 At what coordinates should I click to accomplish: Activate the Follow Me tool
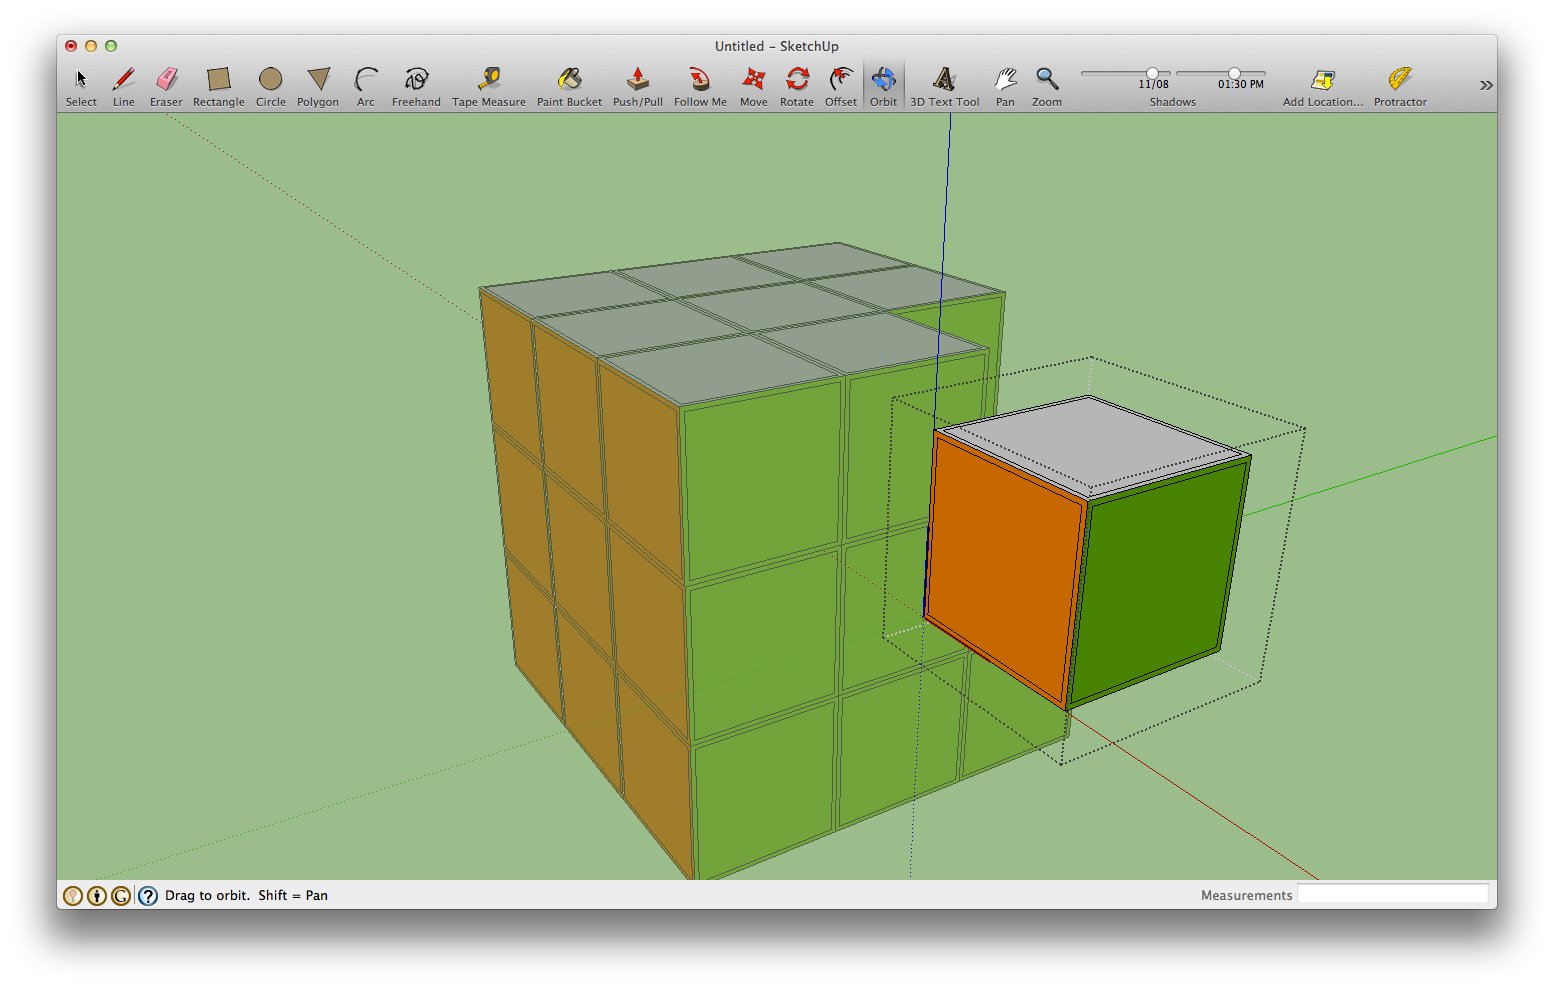(699, 80)
